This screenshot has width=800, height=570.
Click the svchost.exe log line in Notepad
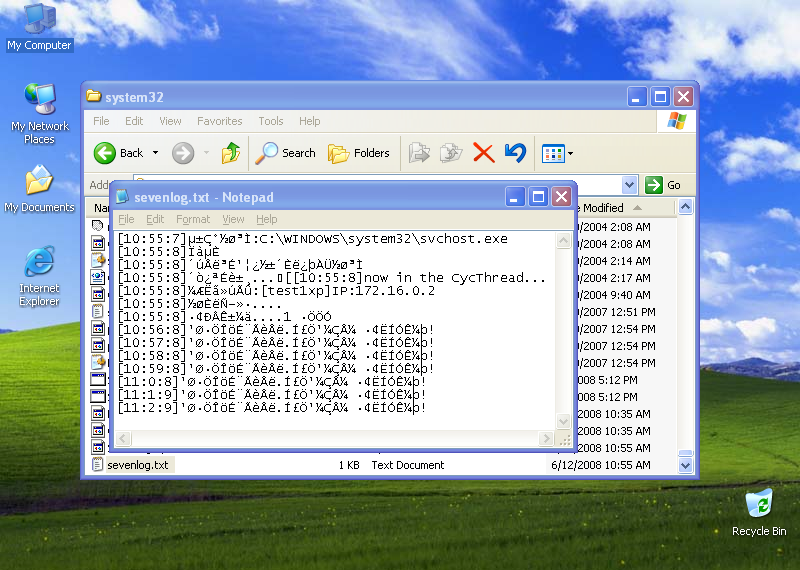click(312, 238)
